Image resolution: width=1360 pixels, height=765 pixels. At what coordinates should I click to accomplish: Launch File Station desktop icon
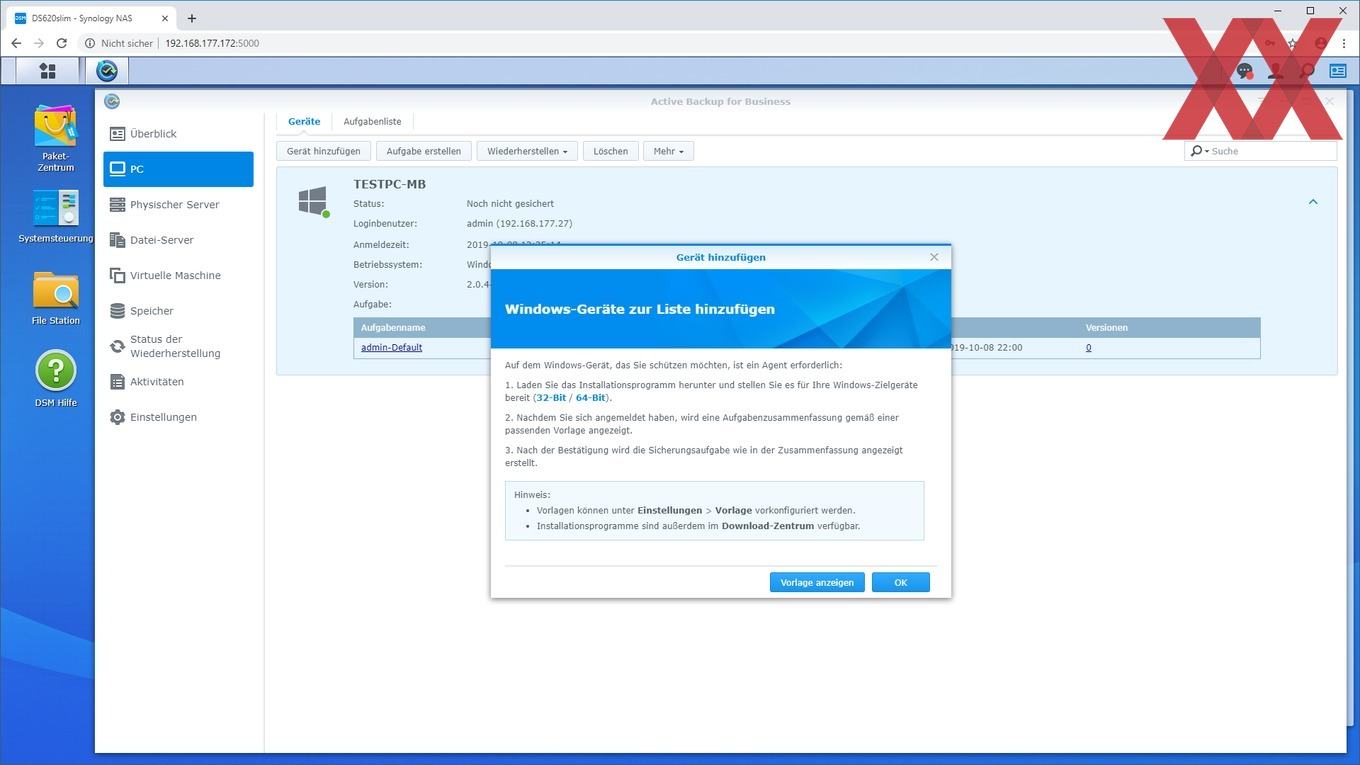click(56, 298)
